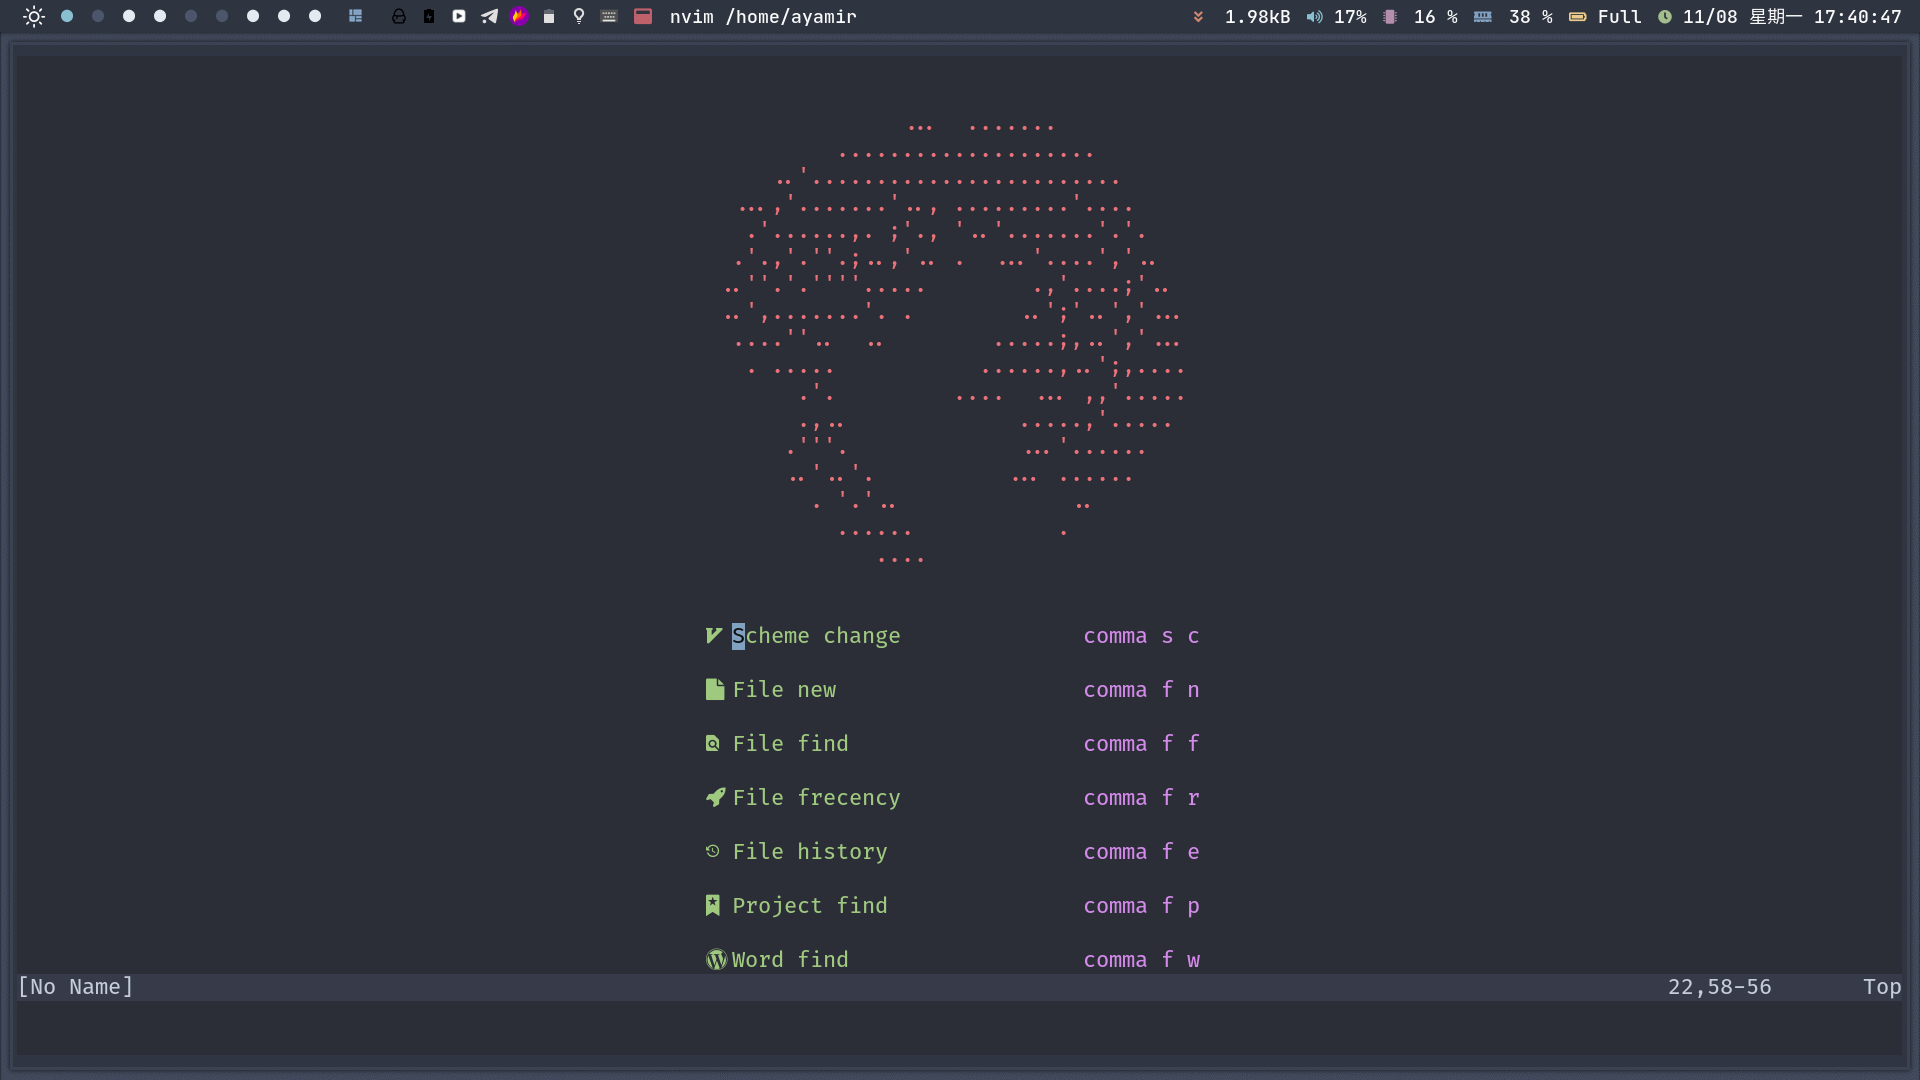Click the sun brightness icon
This screenshot has height=1080, width=1920.
[34, 17]
